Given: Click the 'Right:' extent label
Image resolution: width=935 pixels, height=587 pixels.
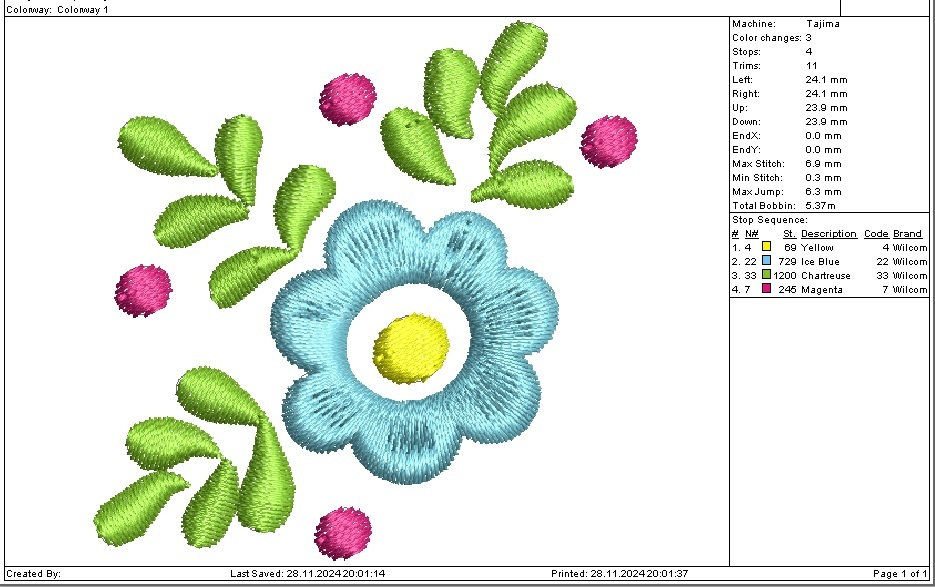Looking at the screenshot, I should pyautogui.click(x=745, y=94).
